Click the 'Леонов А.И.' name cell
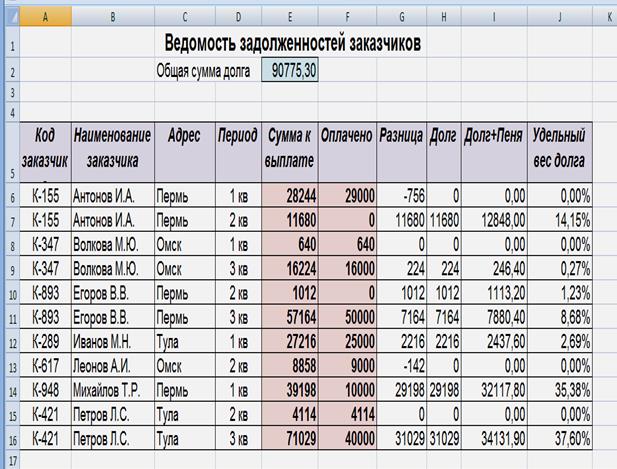The height and width of the screenshot is (469, 617). click(113, 366)
